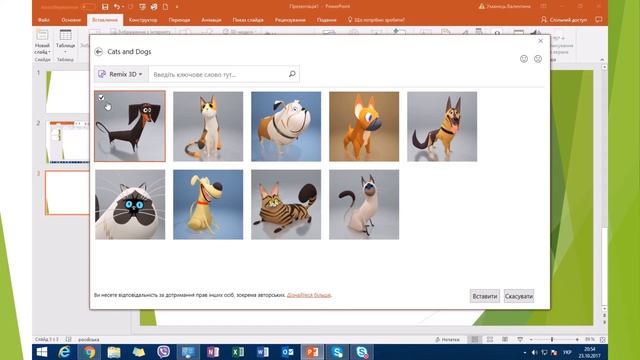The image size is (640, 360).
Task: Switch to the Home ribbon tab
Action: [71, 20]
